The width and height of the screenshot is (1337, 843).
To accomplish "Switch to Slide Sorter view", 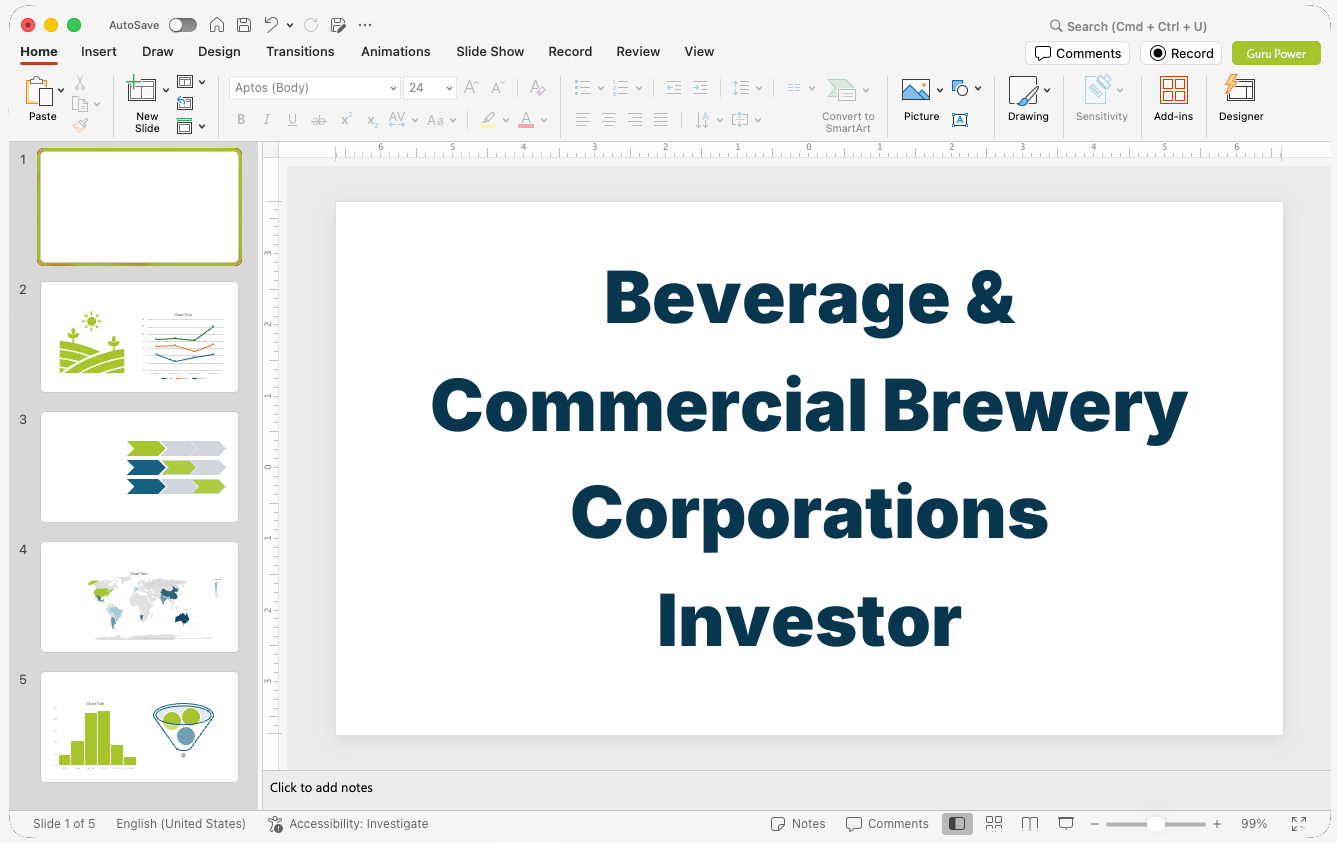I will (994, 823).
